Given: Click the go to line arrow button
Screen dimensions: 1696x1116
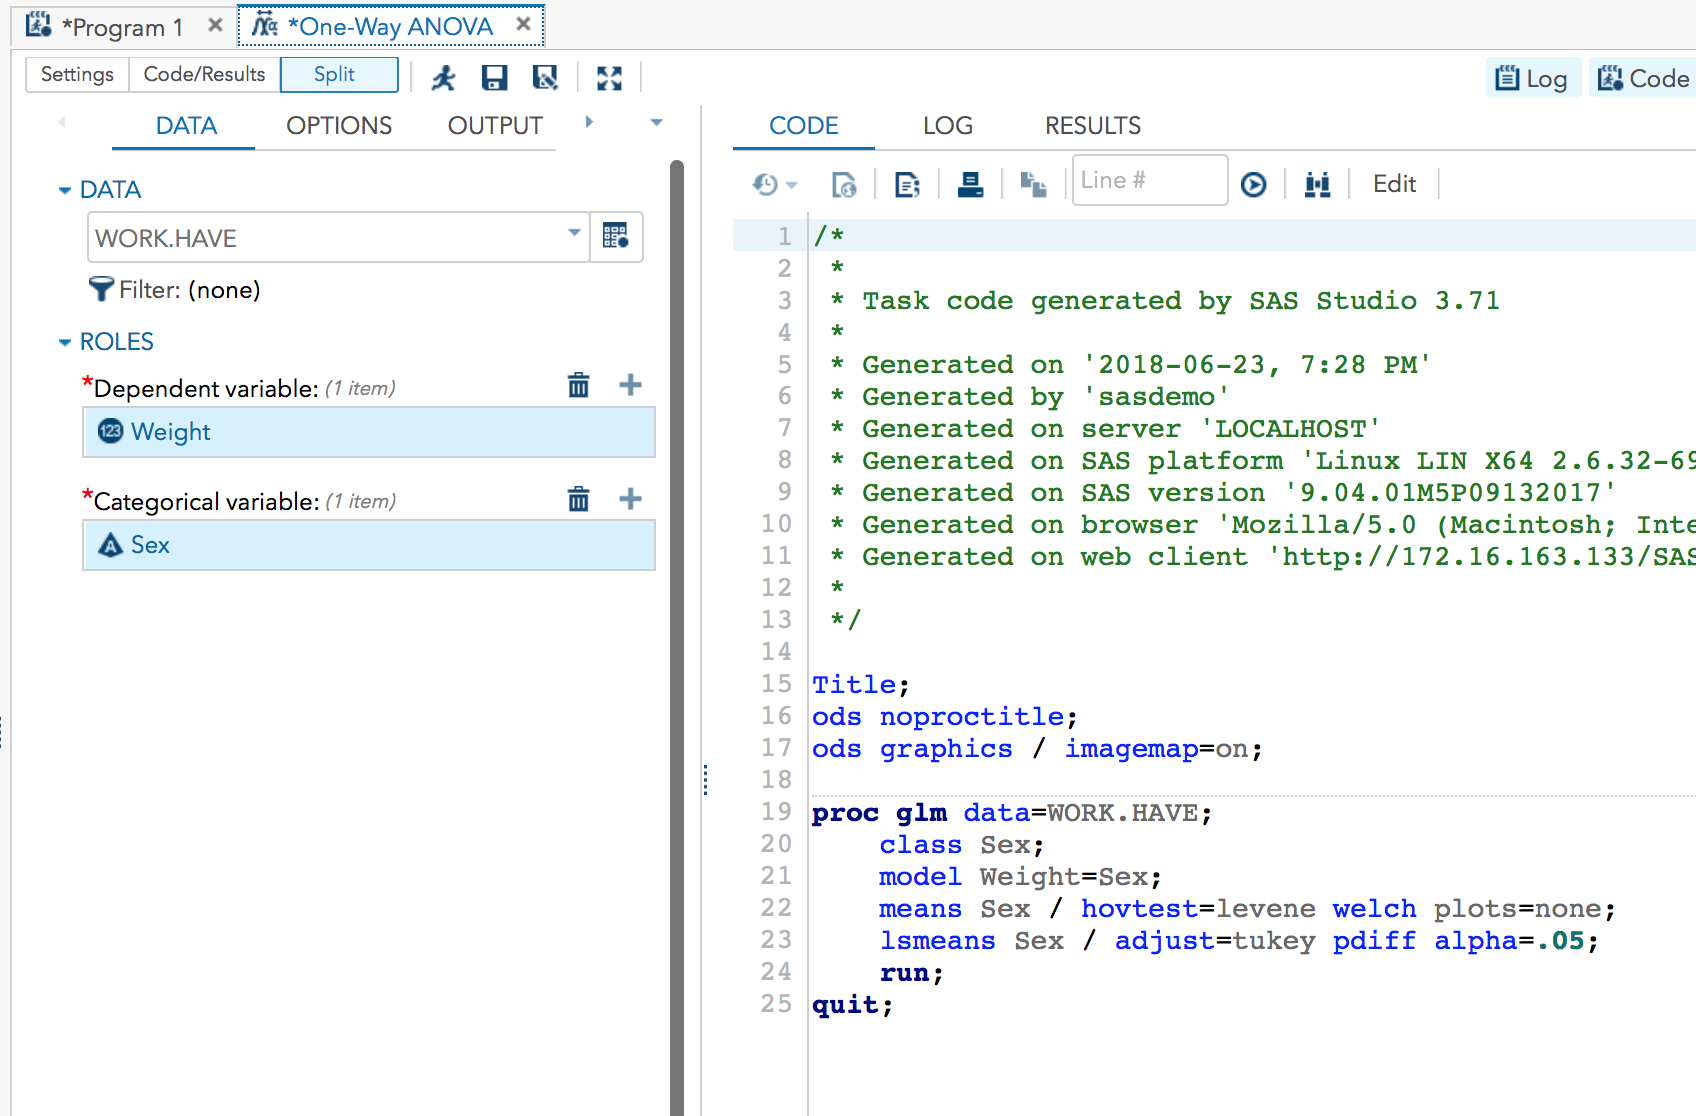Looking at the screenshot, I should [1253, 184].
